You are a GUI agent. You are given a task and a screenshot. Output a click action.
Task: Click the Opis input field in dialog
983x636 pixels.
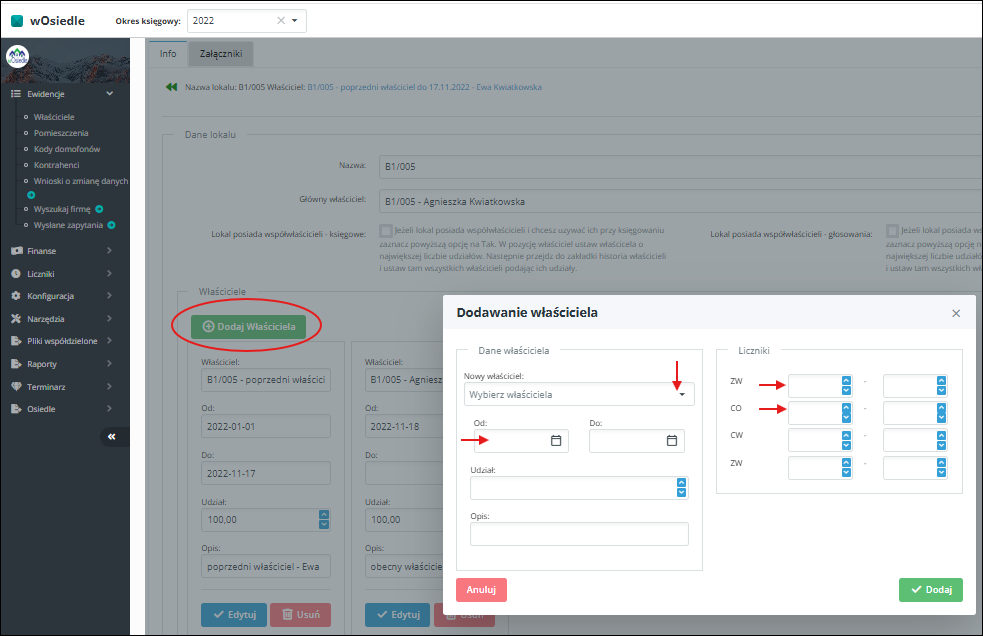click(579, 534)
